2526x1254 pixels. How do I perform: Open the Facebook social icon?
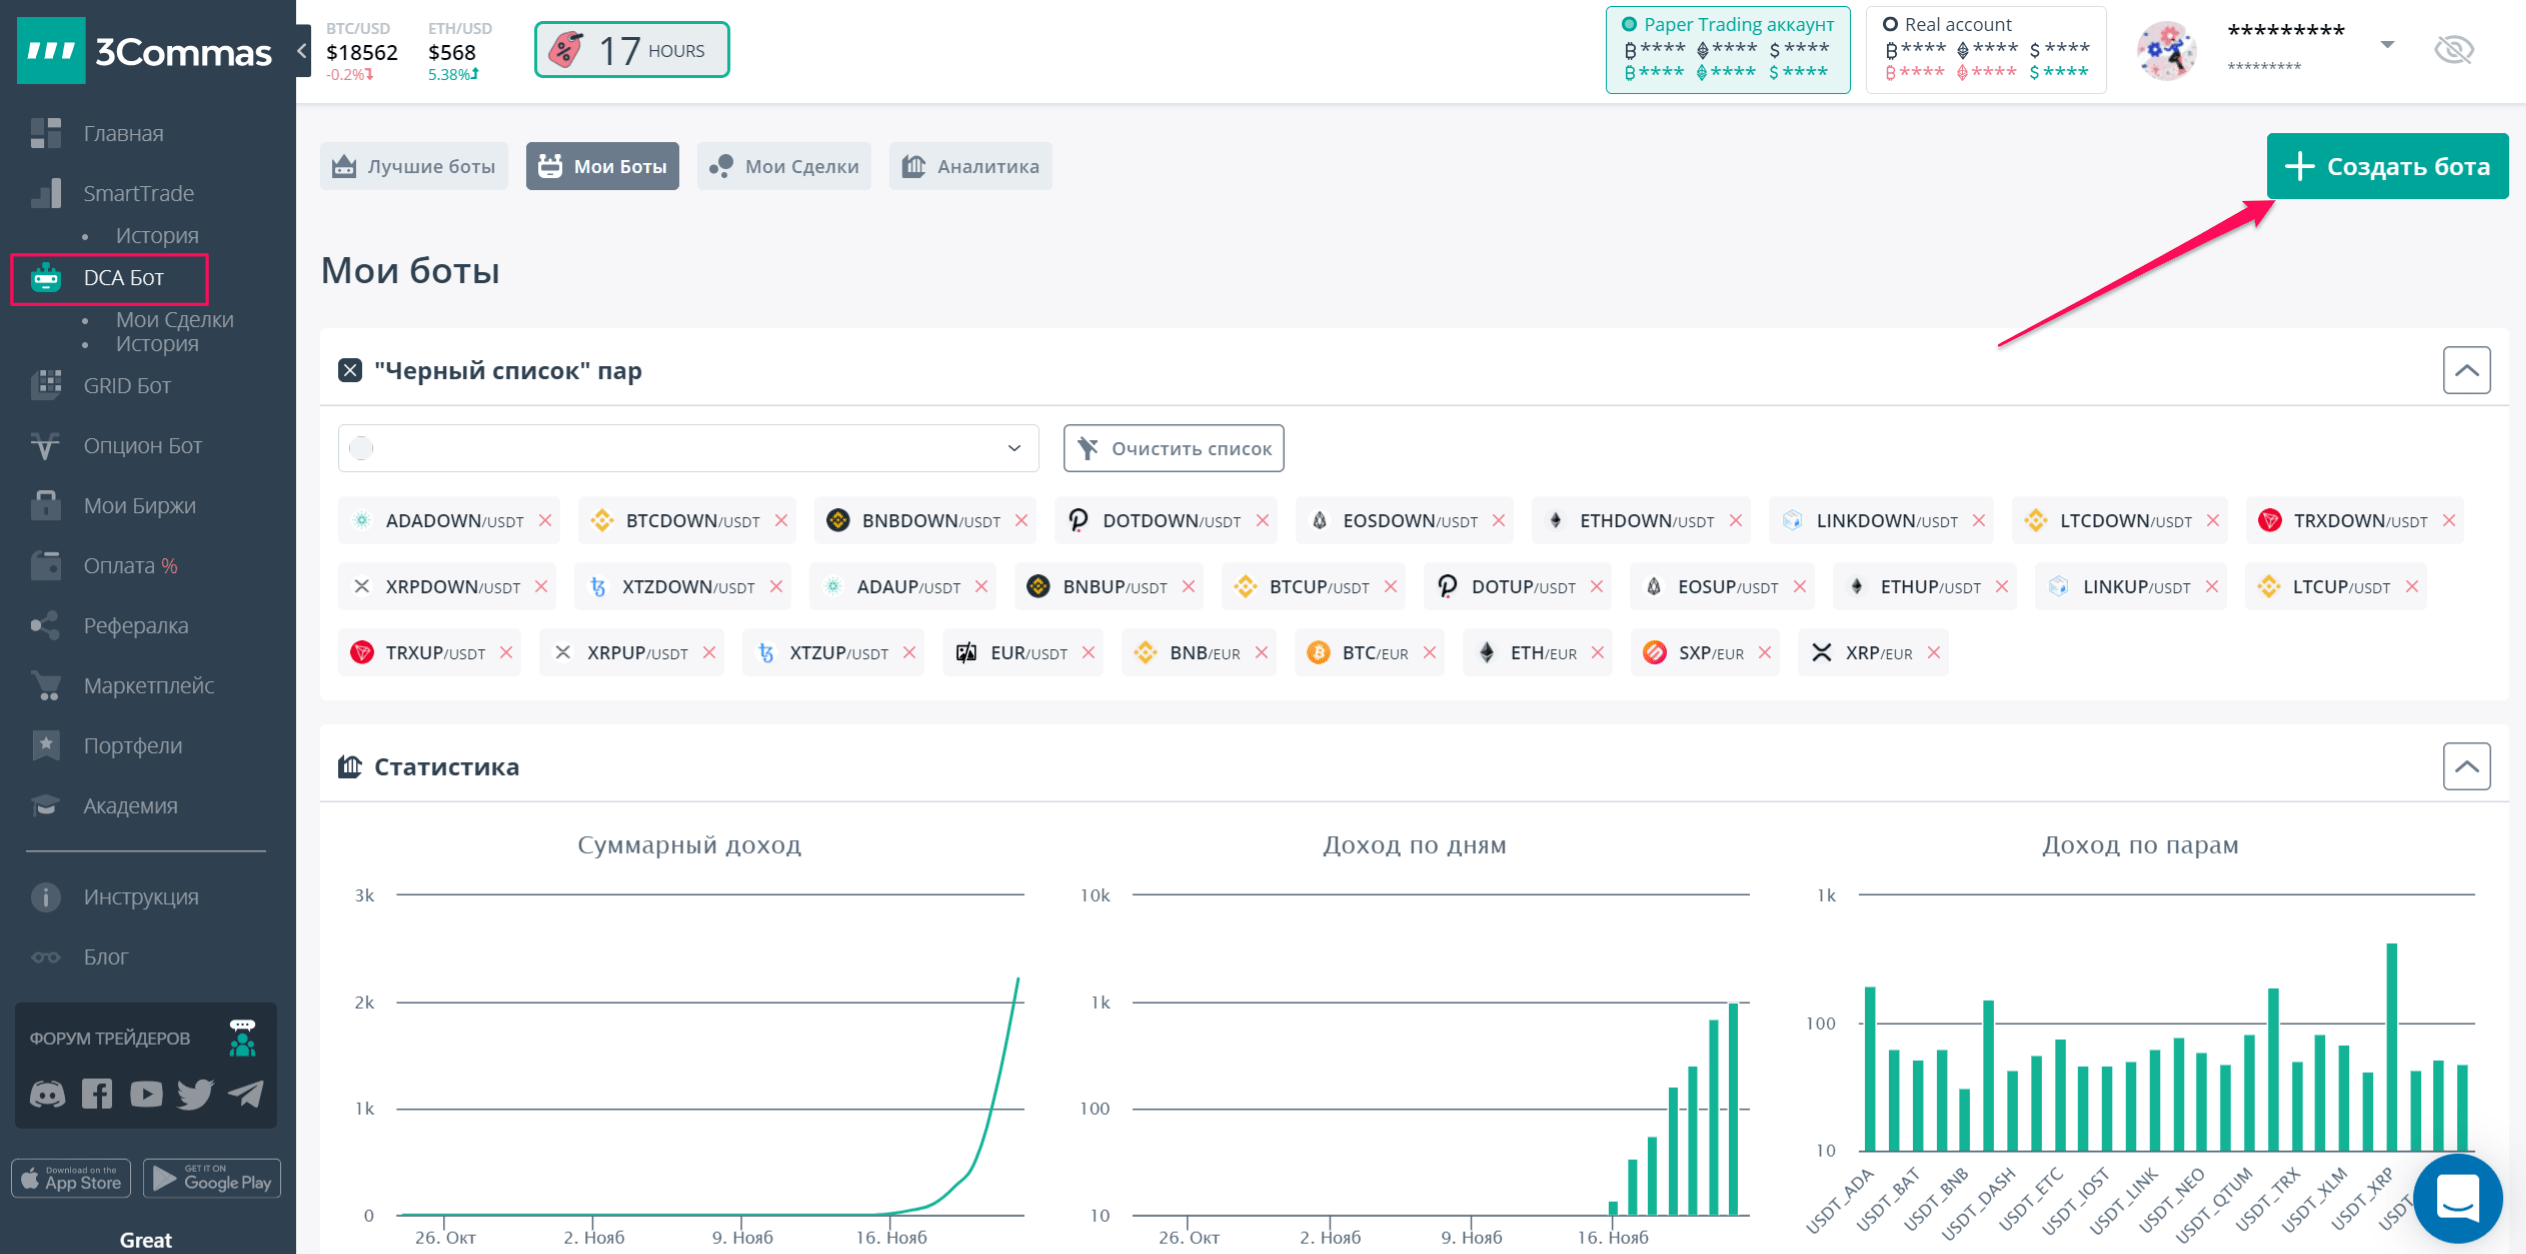click(x=97, y=1094)
